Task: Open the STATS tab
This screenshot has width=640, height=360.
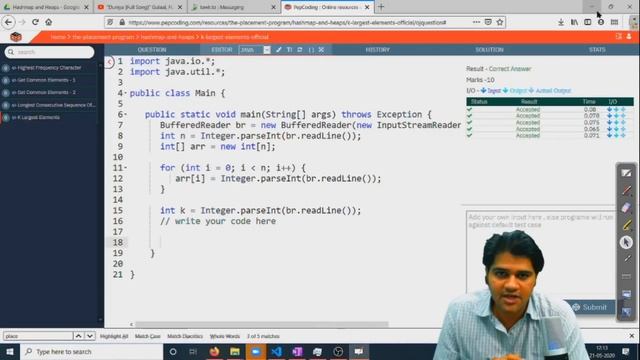Action: 597,50
